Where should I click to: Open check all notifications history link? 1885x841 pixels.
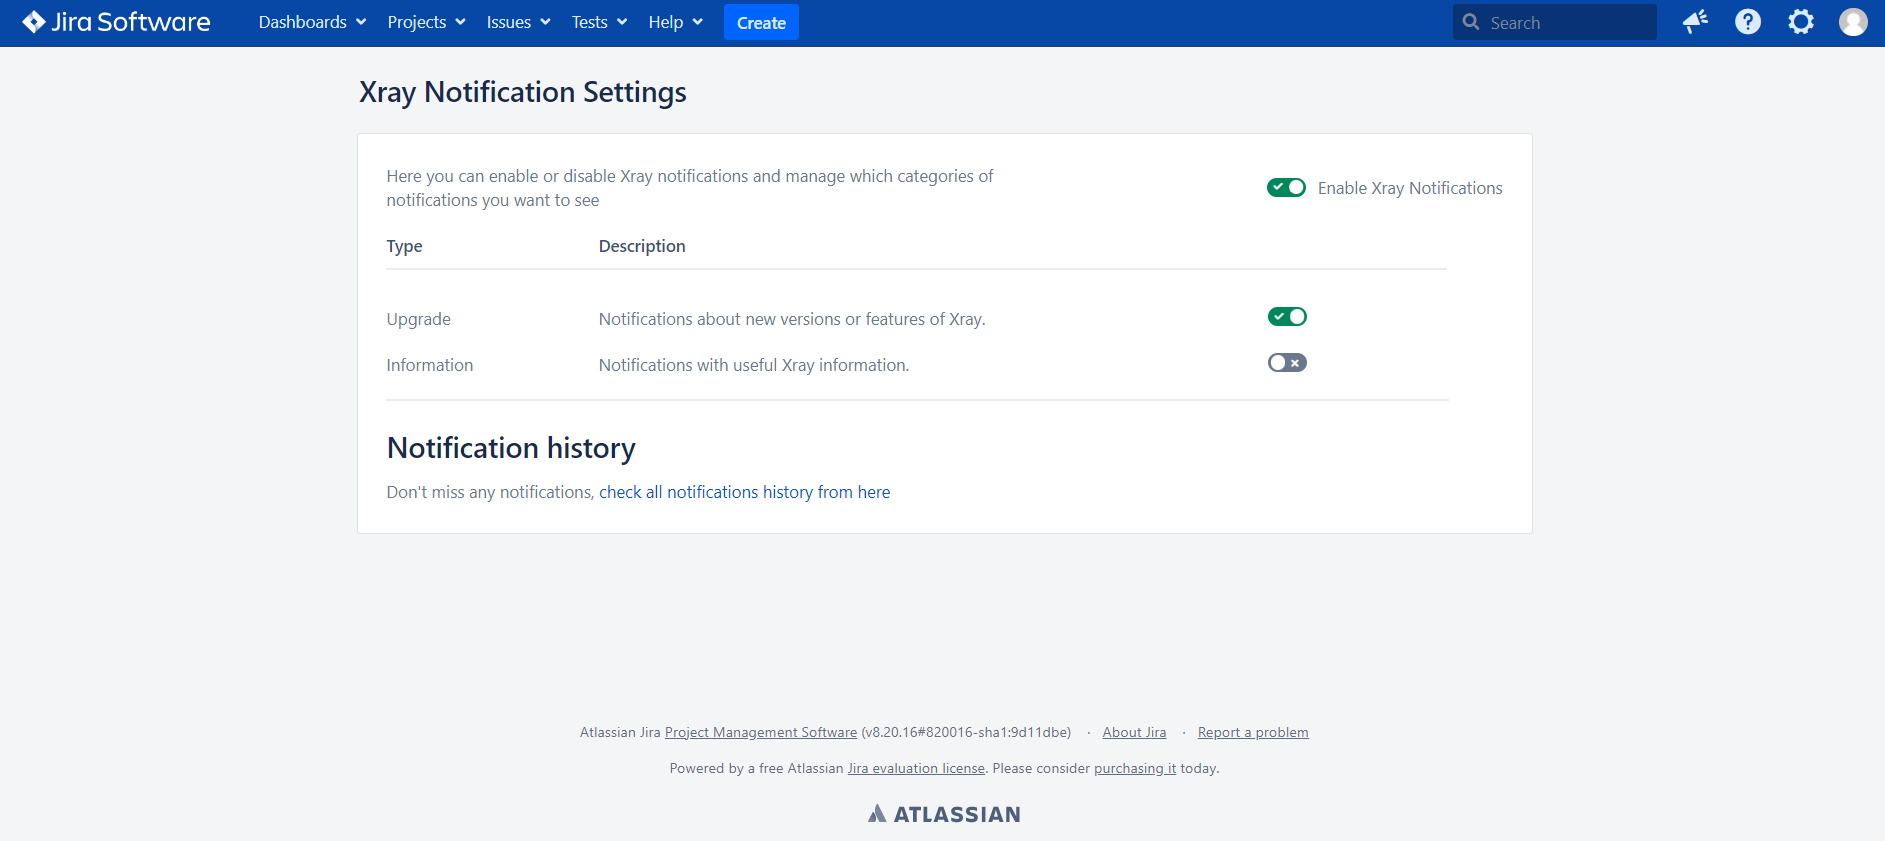click(x=744, y=492)
